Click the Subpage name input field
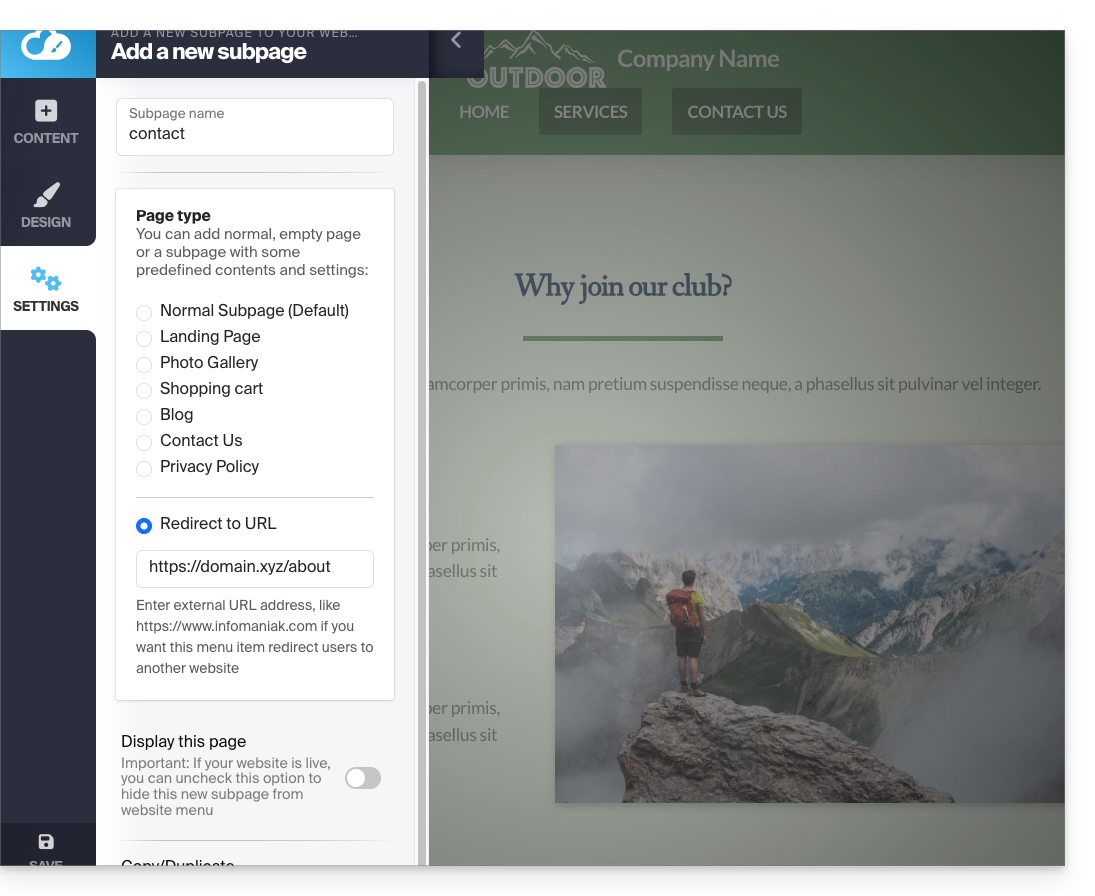 pyautogui.click(x=255, y=134)
